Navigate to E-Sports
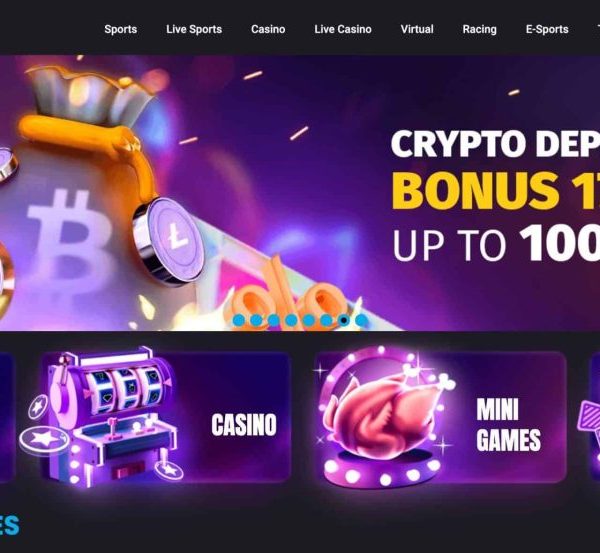 tap(547, 29)
